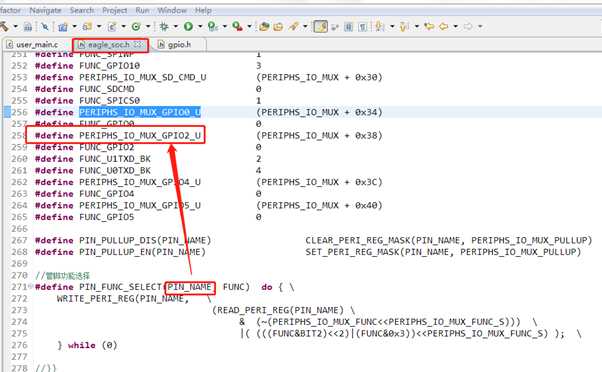This screenshot has width=602, height=372.
Task: Click the Last Edit Location icon
Action: pos(429,26)
